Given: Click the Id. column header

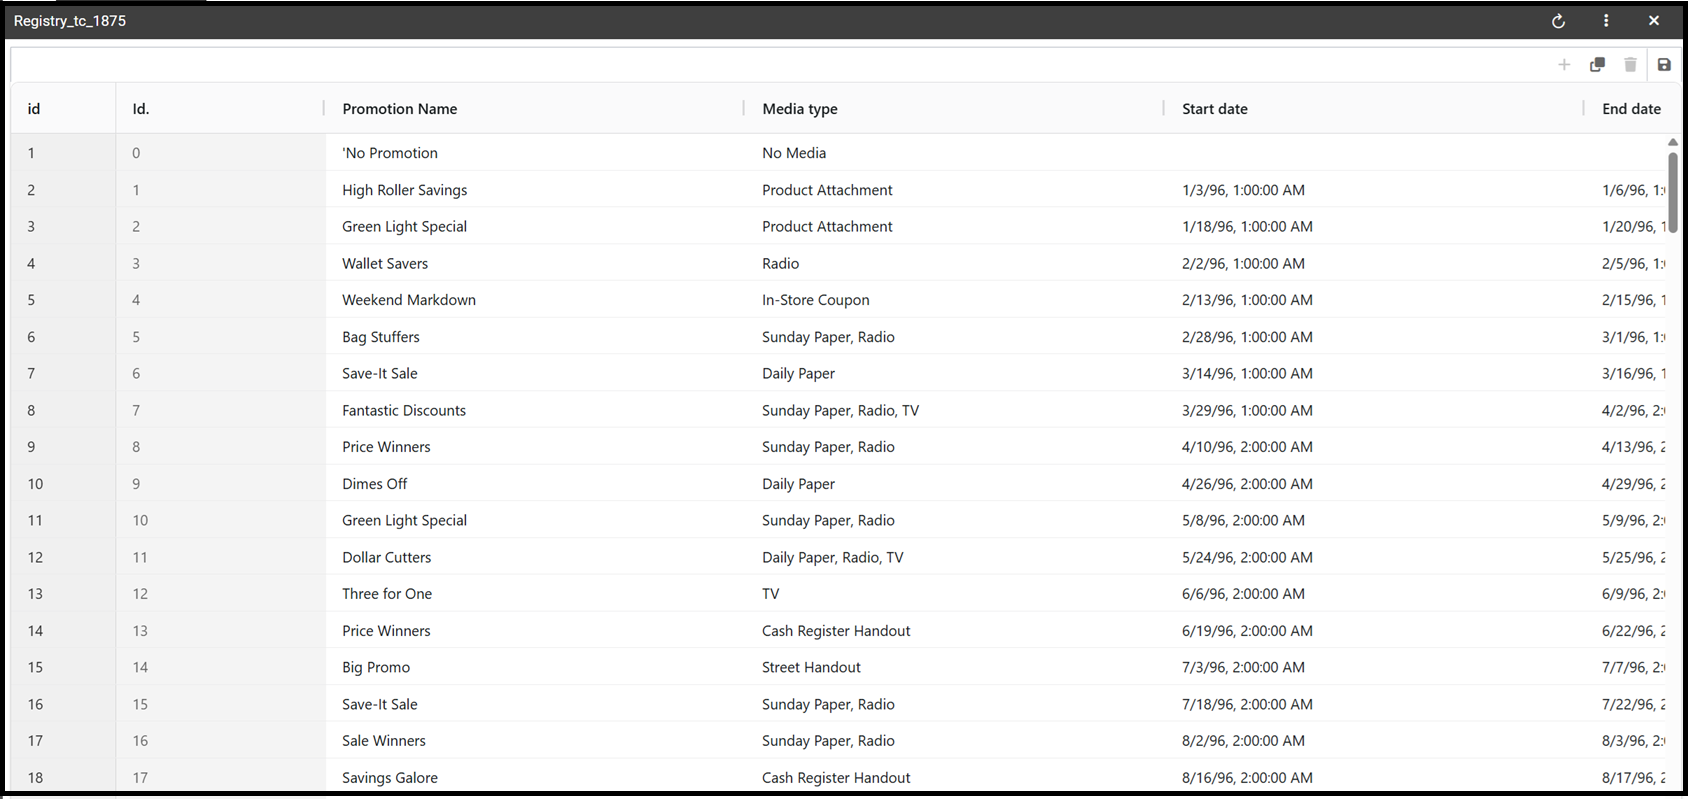Looking at the screenshot, I should pos(141,109).
